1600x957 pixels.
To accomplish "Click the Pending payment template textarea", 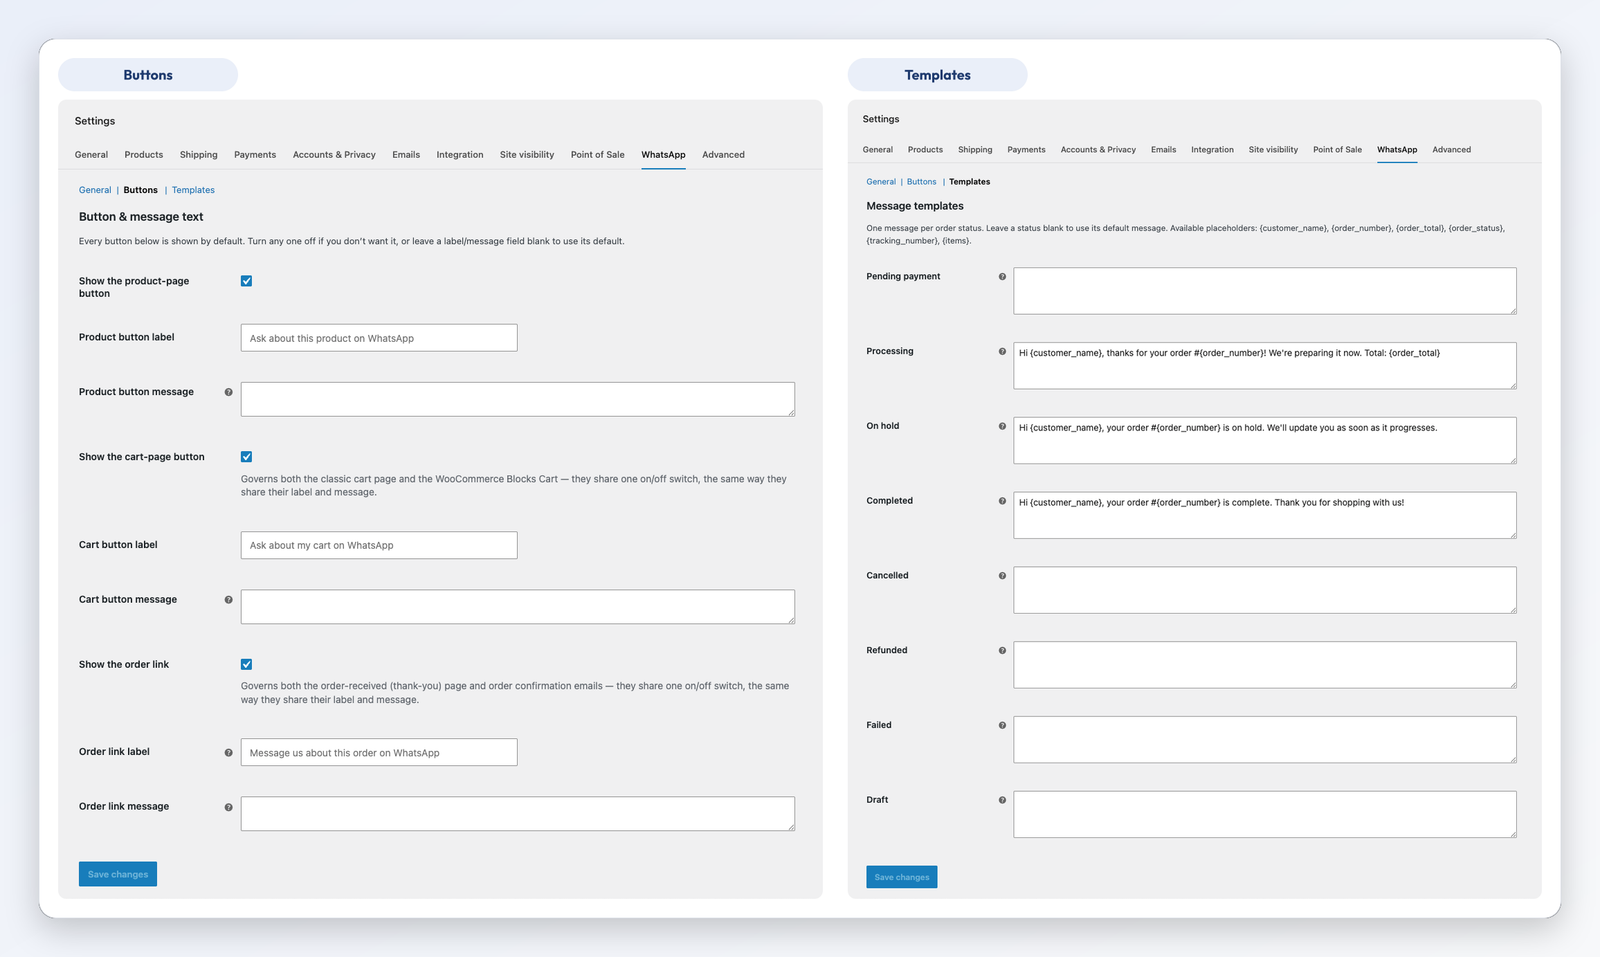I will pos(1265,291).
